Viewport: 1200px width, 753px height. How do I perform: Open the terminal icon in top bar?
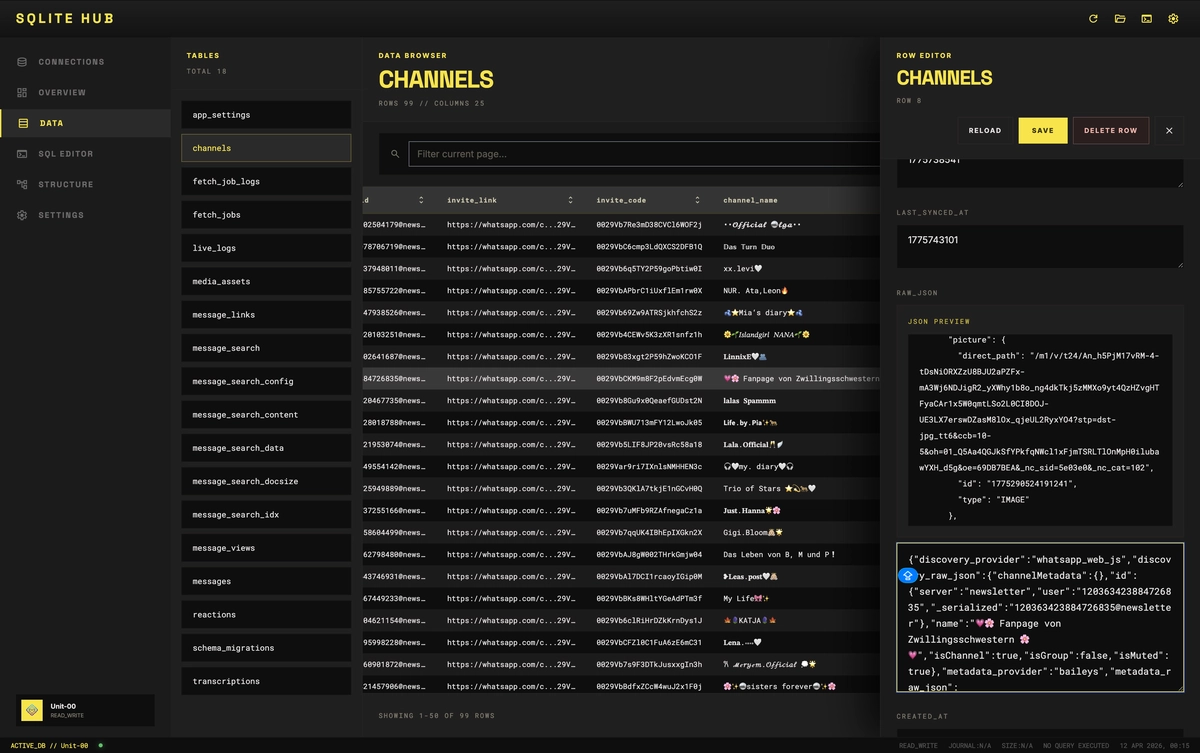click(x=1146, y=19)
